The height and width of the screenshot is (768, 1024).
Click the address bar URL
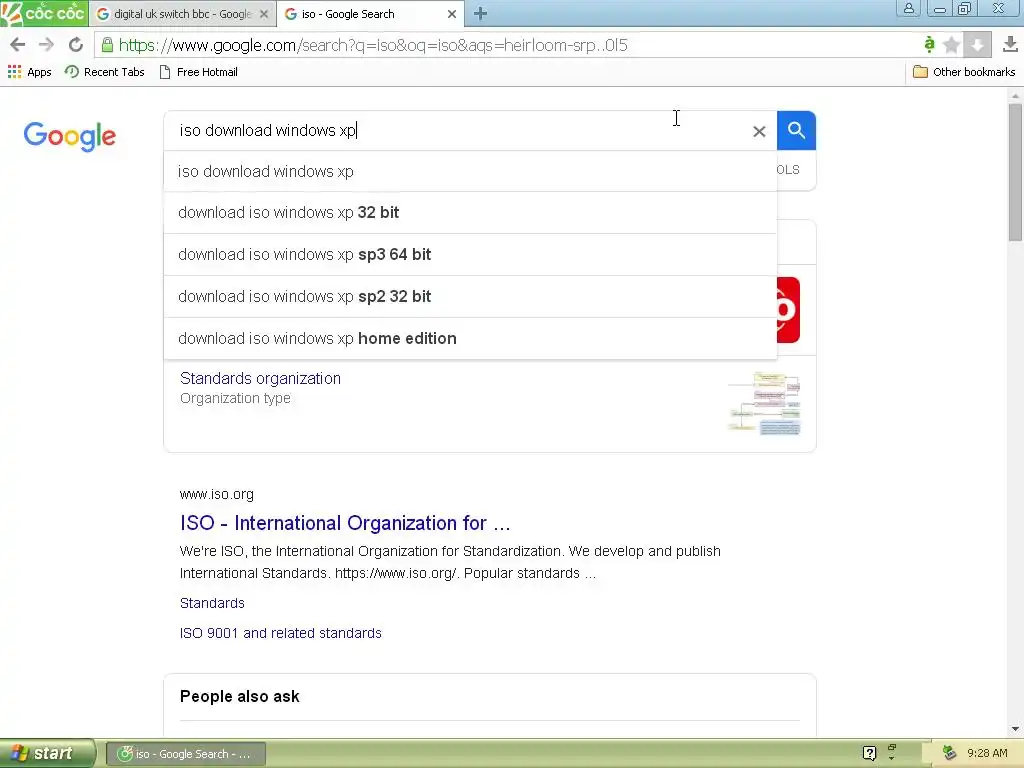click(x=373, y=45)
